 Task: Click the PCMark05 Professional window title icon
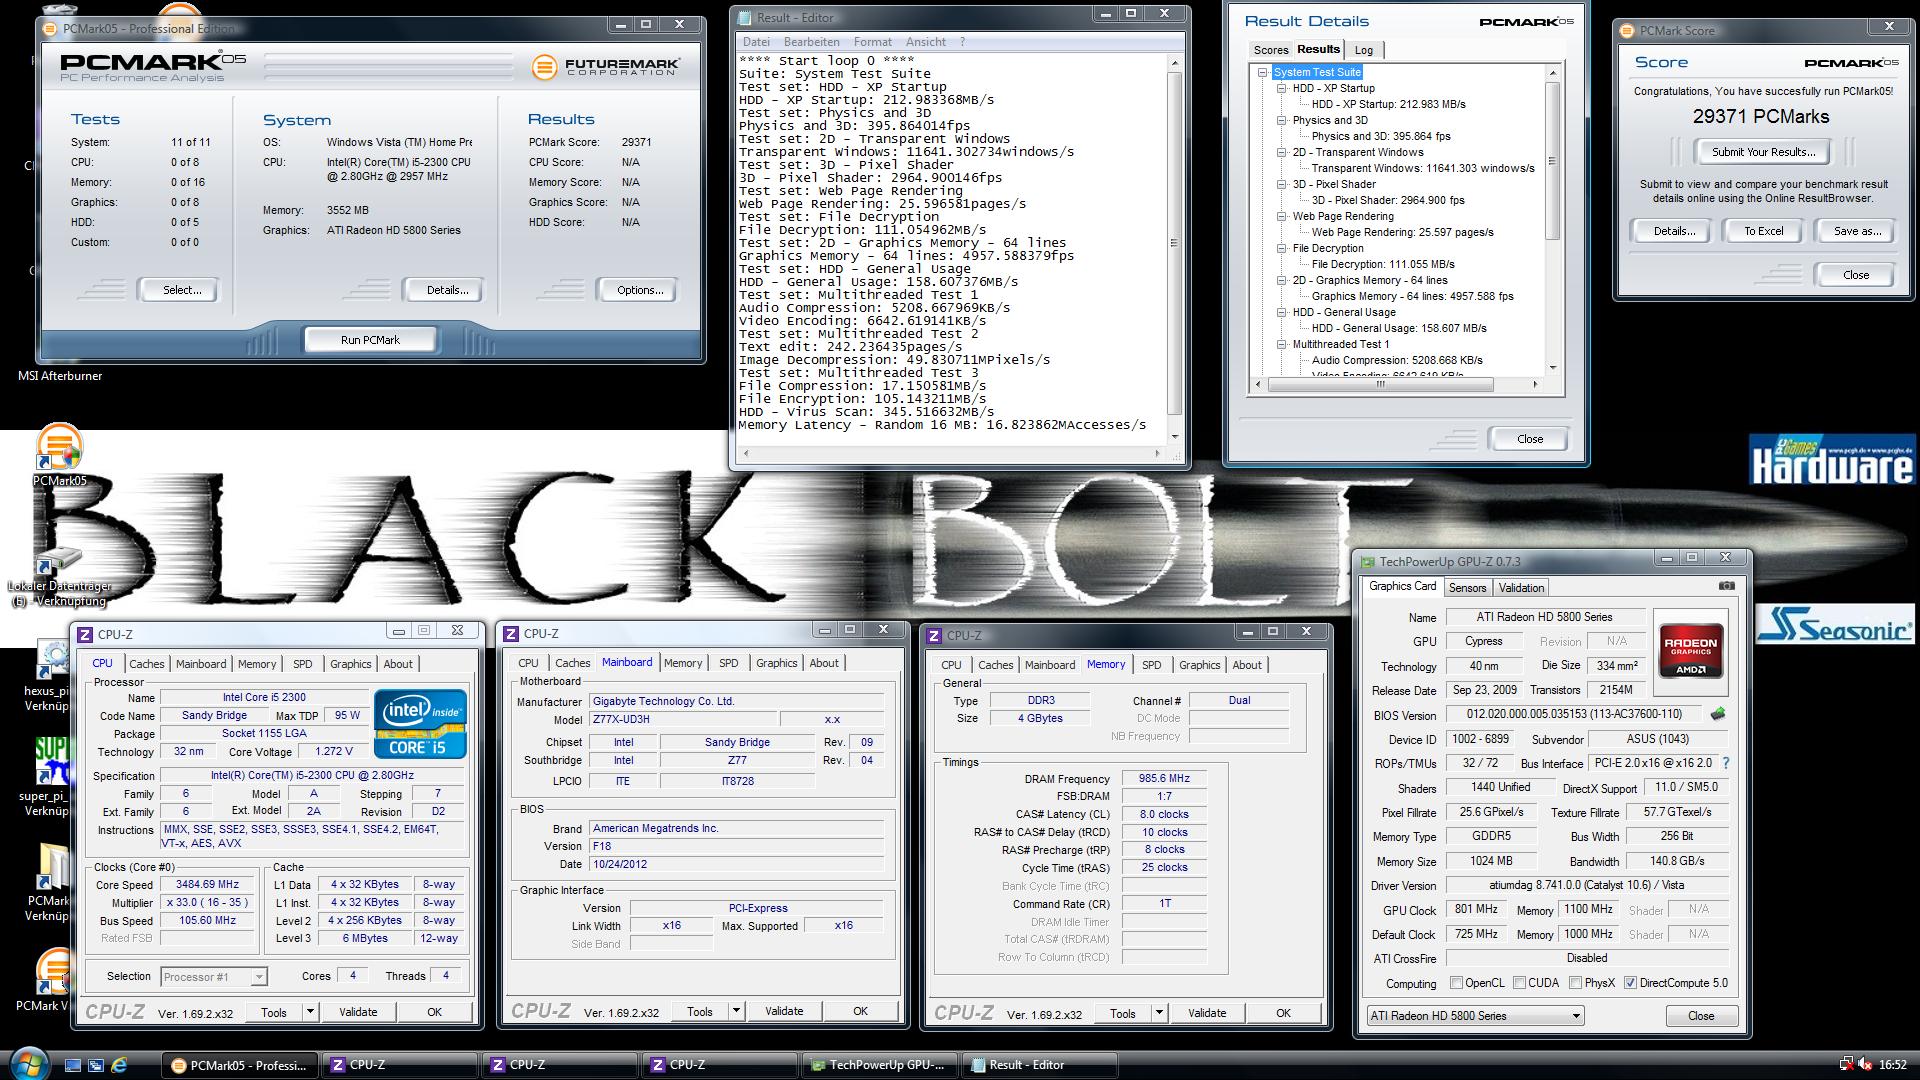(51, 28)
